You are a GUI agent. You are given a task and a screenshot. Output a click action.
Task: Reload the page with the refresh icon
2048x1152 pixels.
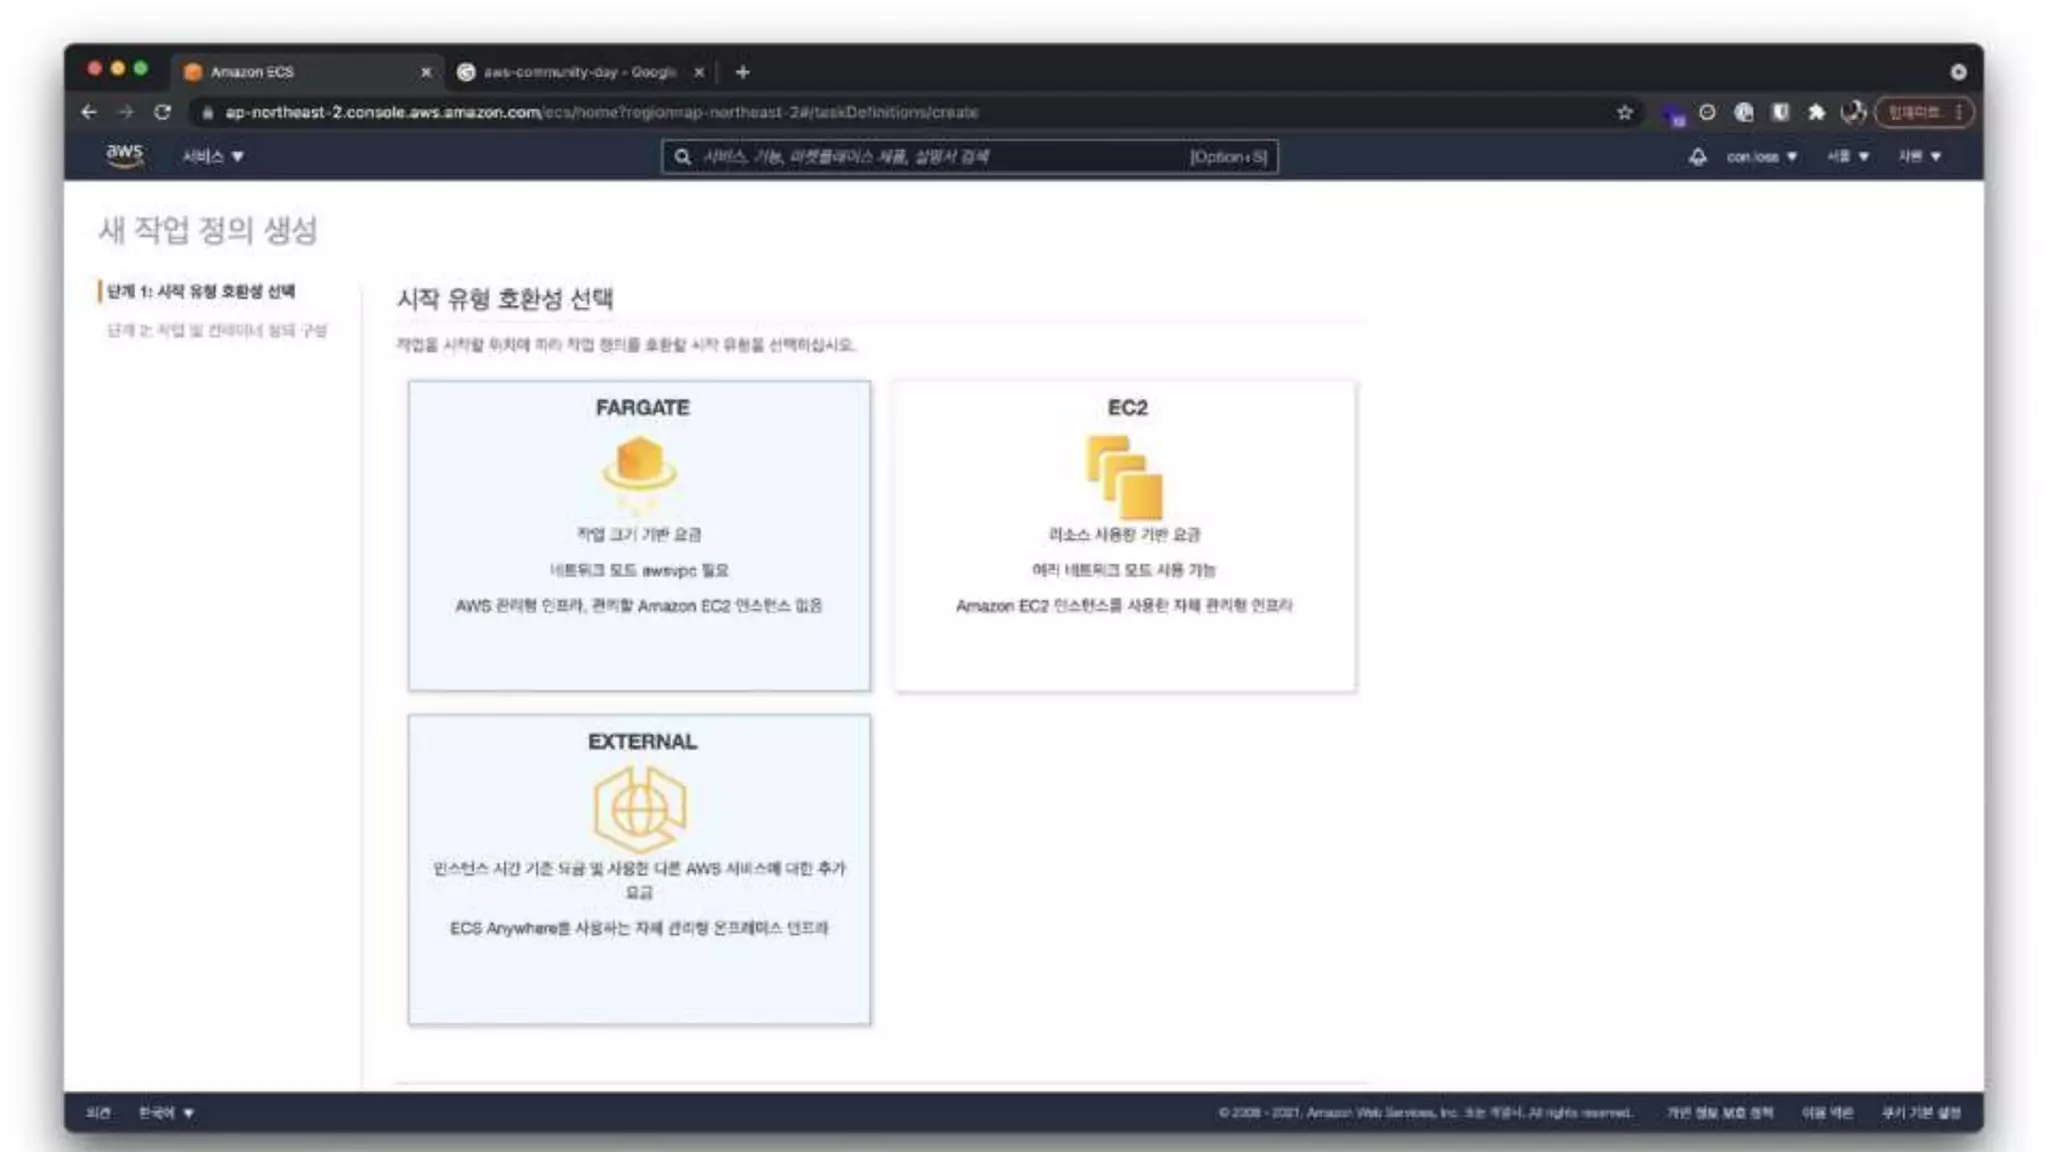pos(162,113)
